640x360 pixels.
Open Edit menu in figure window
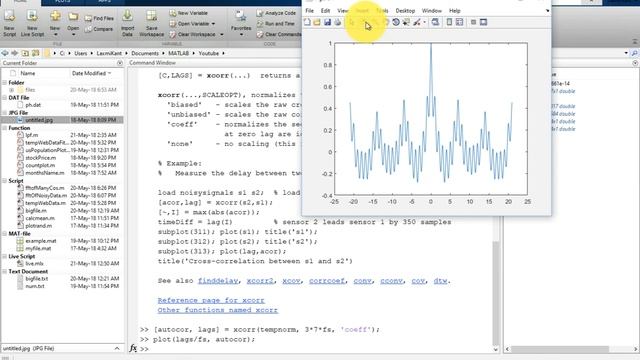[x=325, y=11]
